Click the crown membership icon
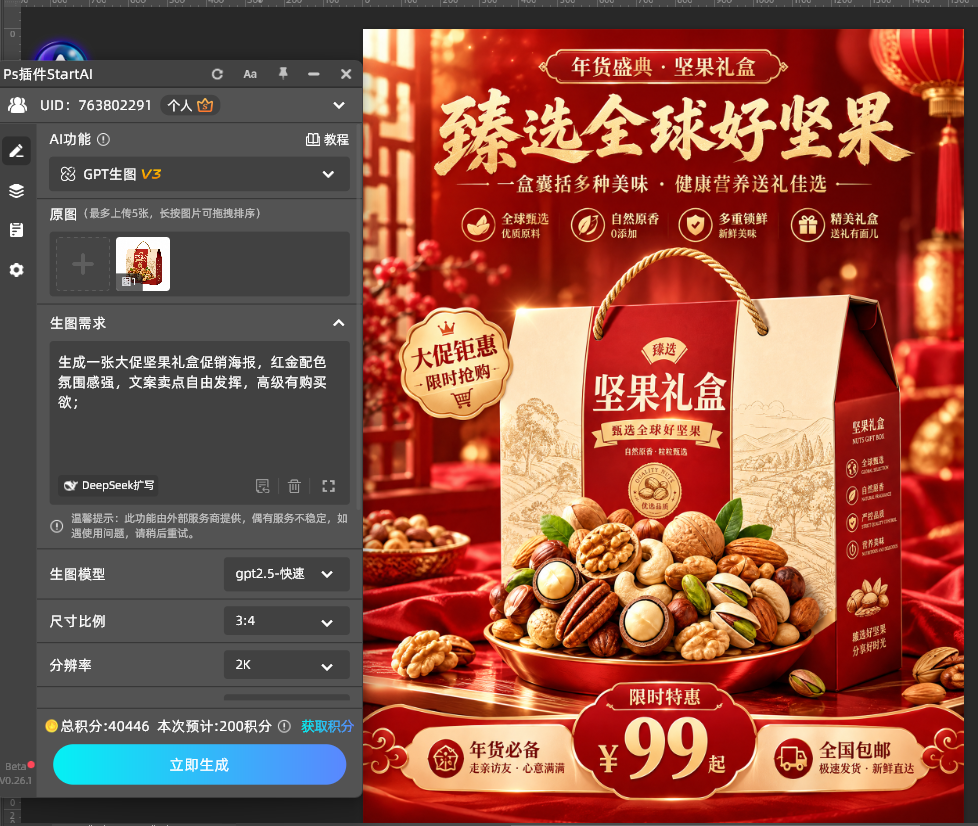This screenshot has height=826, width=978. click(205, 105)
